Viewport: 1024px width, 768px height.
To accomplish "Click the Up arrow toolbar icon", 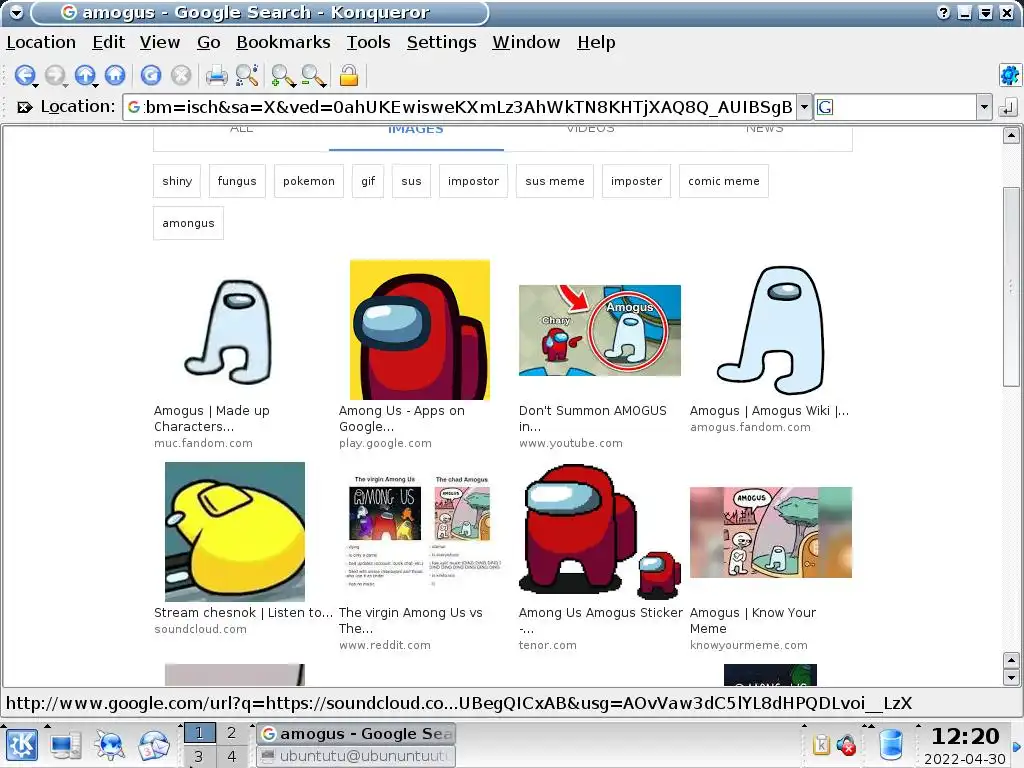I will click(85, 75).
